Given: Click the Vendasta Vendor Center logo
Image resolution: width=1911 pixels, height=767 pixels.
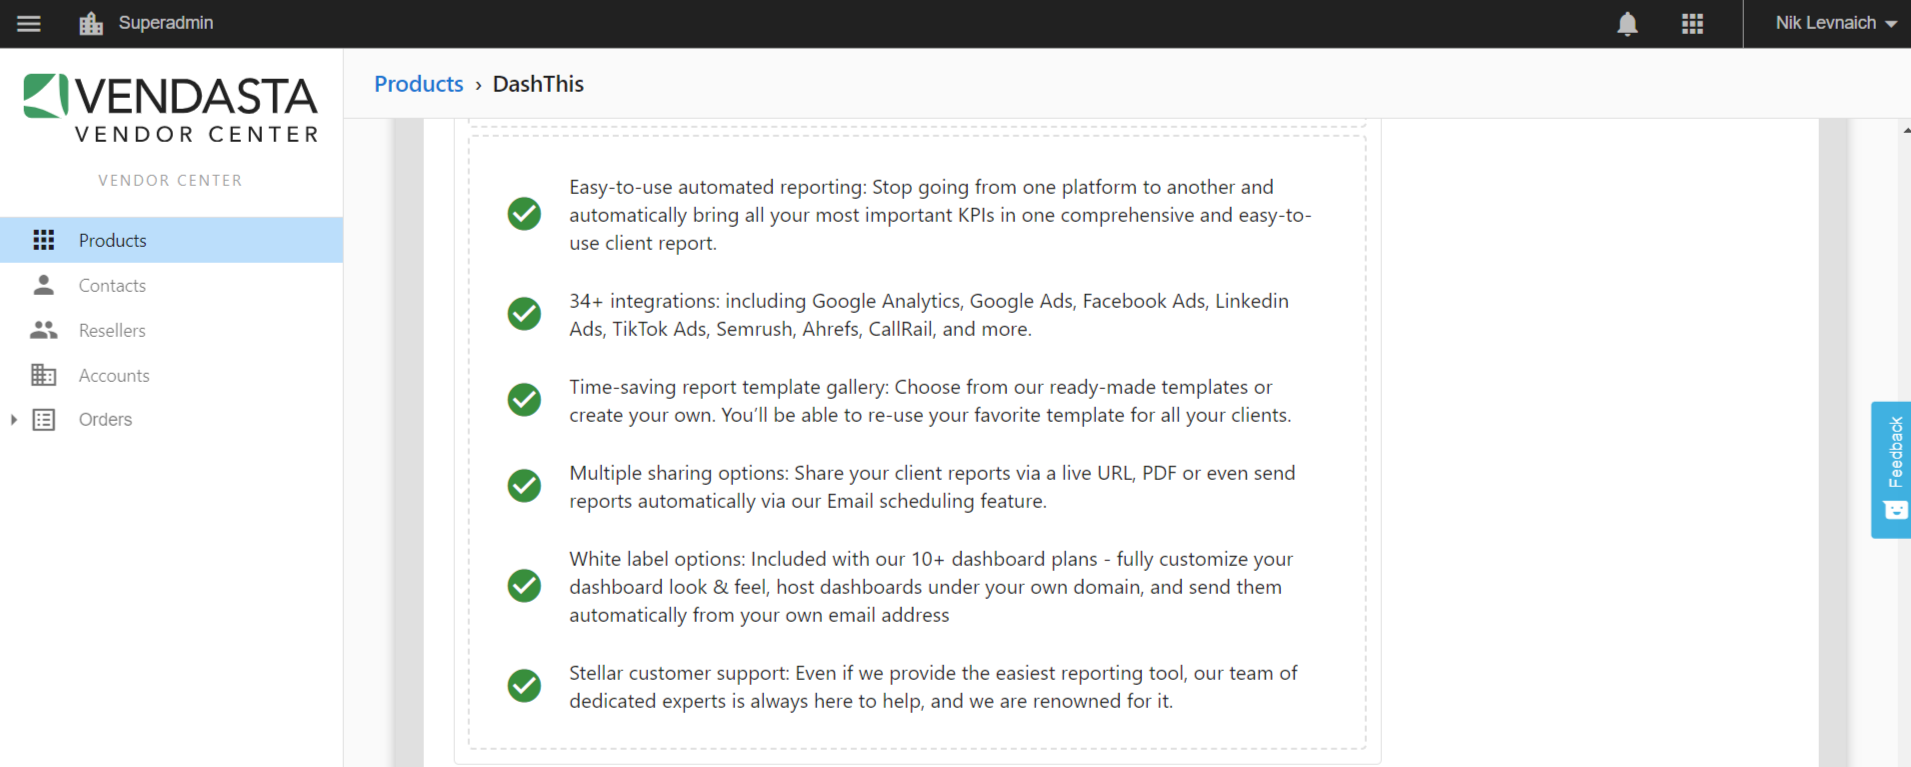Looking at the screenshot, I should point(171,108).
